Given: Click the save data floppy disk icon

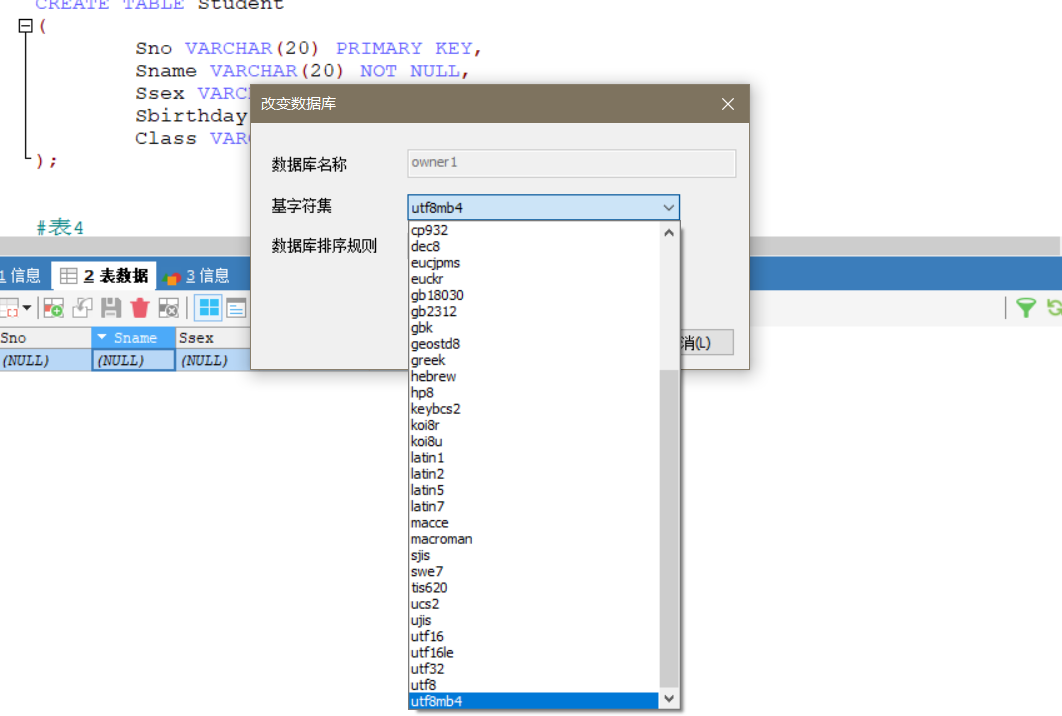Looking at the screenshot, I should coord(111,308).
